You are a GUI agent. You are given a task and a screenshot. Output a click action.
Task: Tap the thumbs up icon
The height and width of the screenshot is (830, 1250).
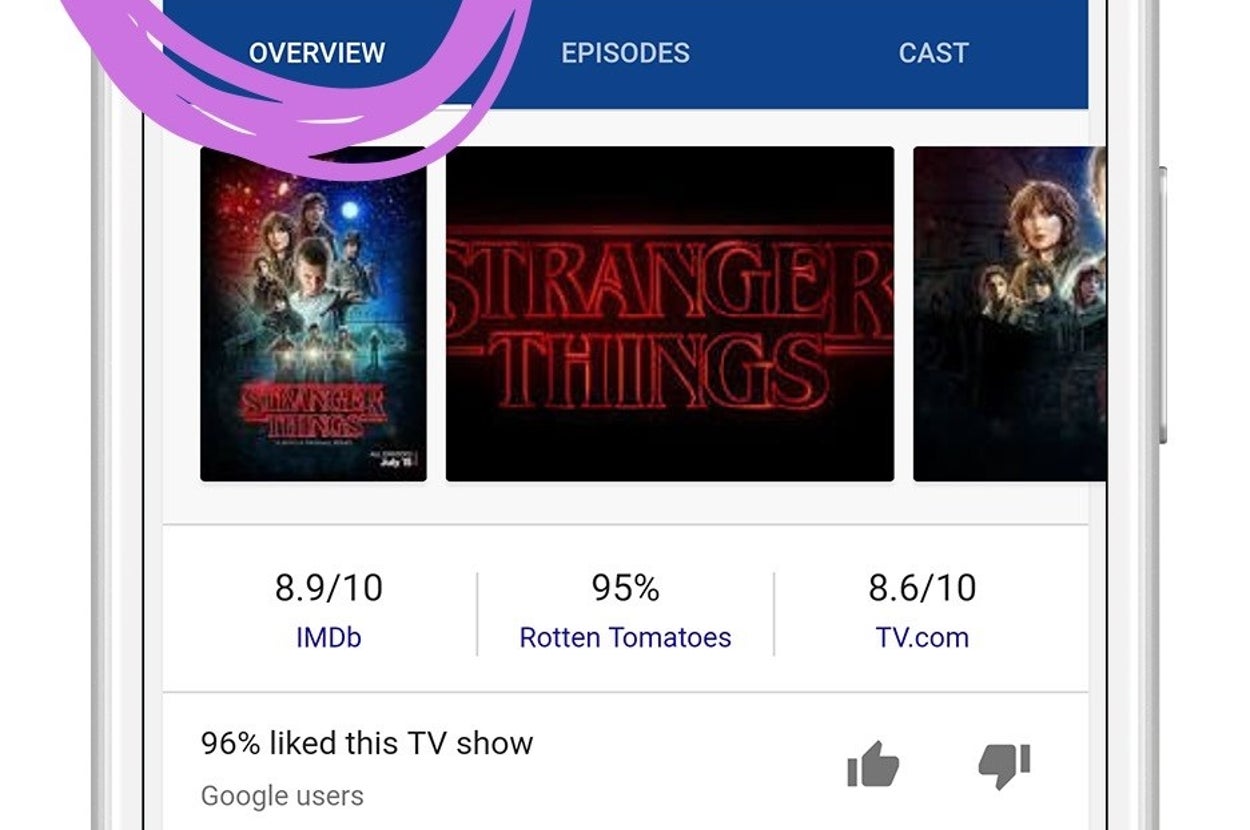point(873,765)
